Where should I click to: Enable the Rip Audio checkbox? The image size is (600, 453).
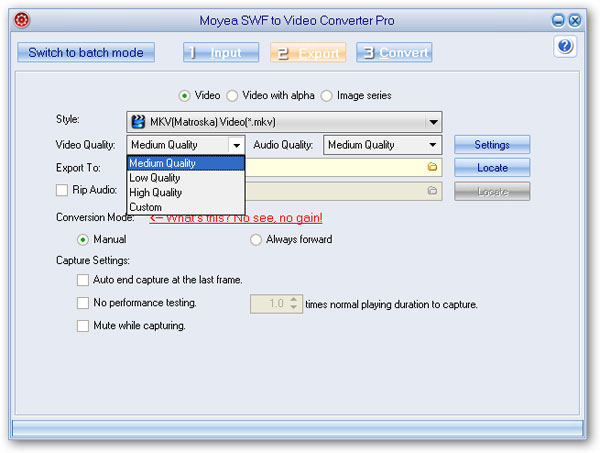coord(62,190)
